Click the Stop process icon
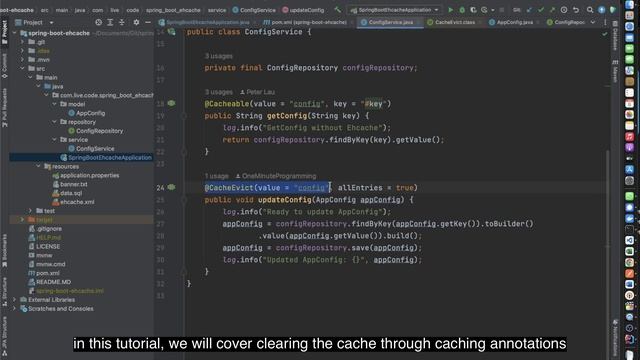The height and width of the screenshot is (360, 640). pos(502,10)
